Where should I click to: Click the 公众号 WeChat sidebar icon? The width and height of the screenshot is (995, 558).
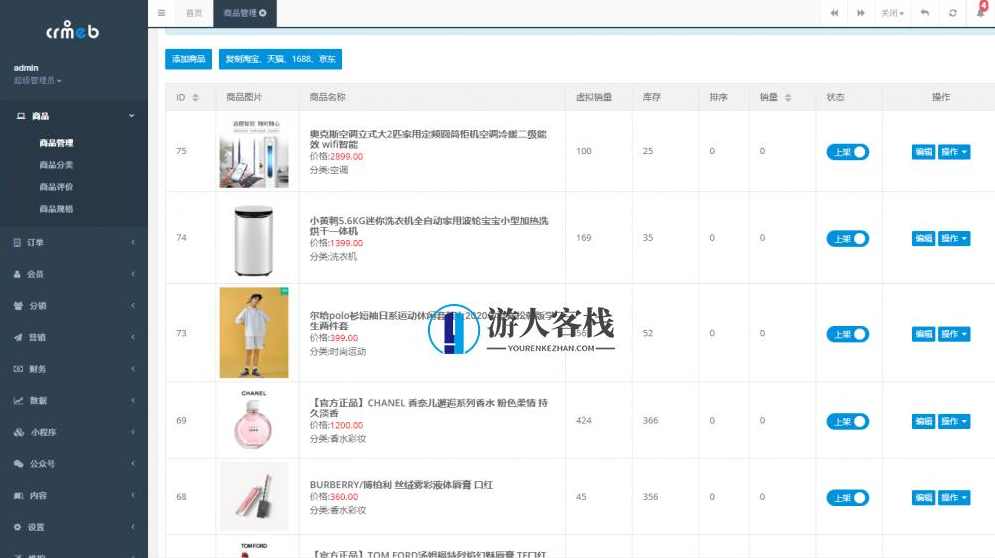click(x=18, y=464)
